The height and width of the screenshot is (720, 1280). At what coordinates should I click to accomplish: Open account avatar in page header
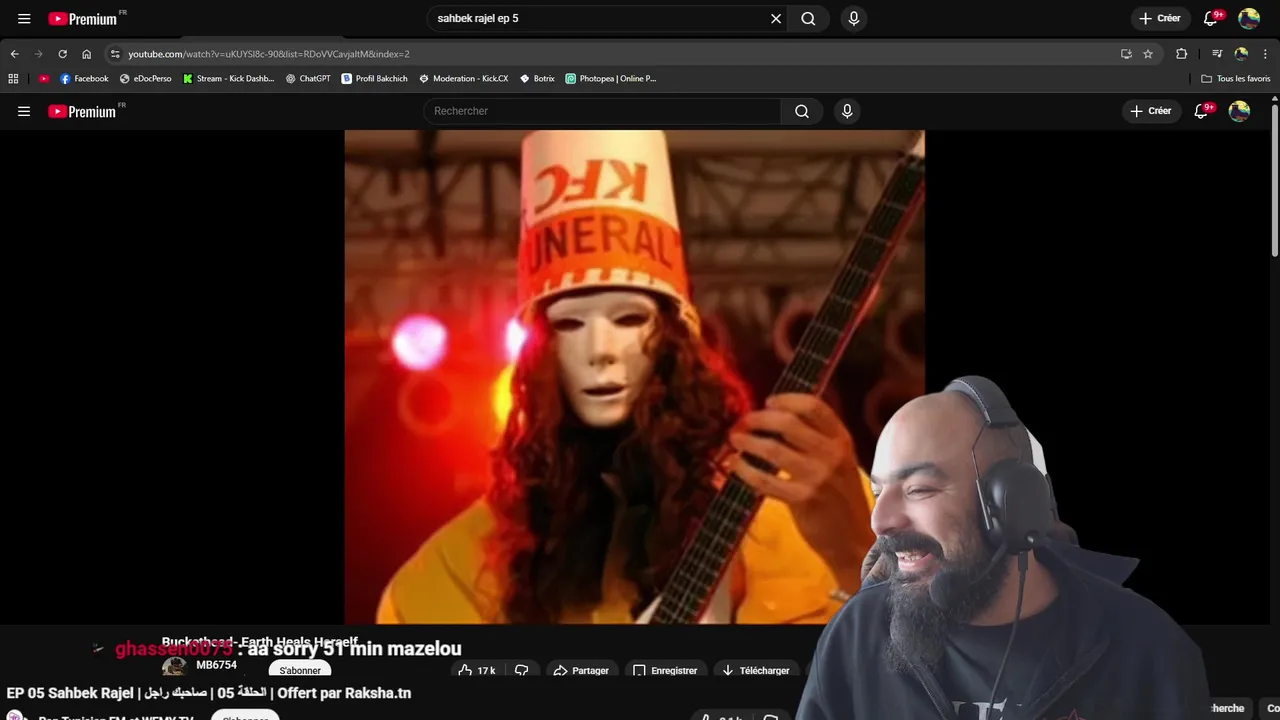pos(1239,111)
